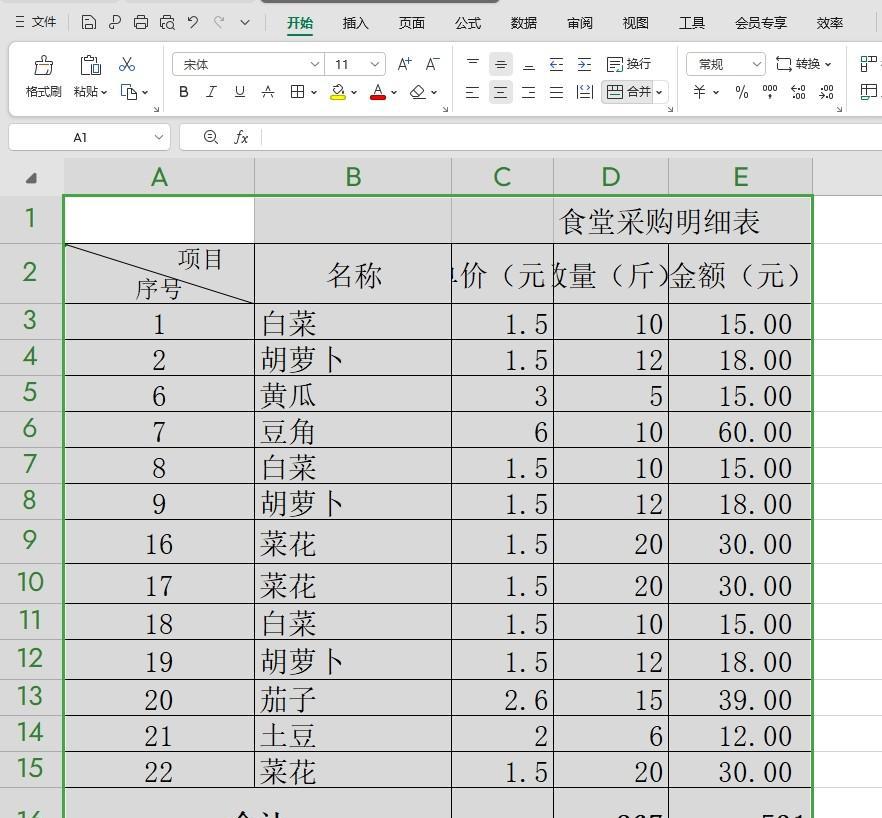
Task: Click the Save icon in quick access toolbar
Action: (88, 23)
